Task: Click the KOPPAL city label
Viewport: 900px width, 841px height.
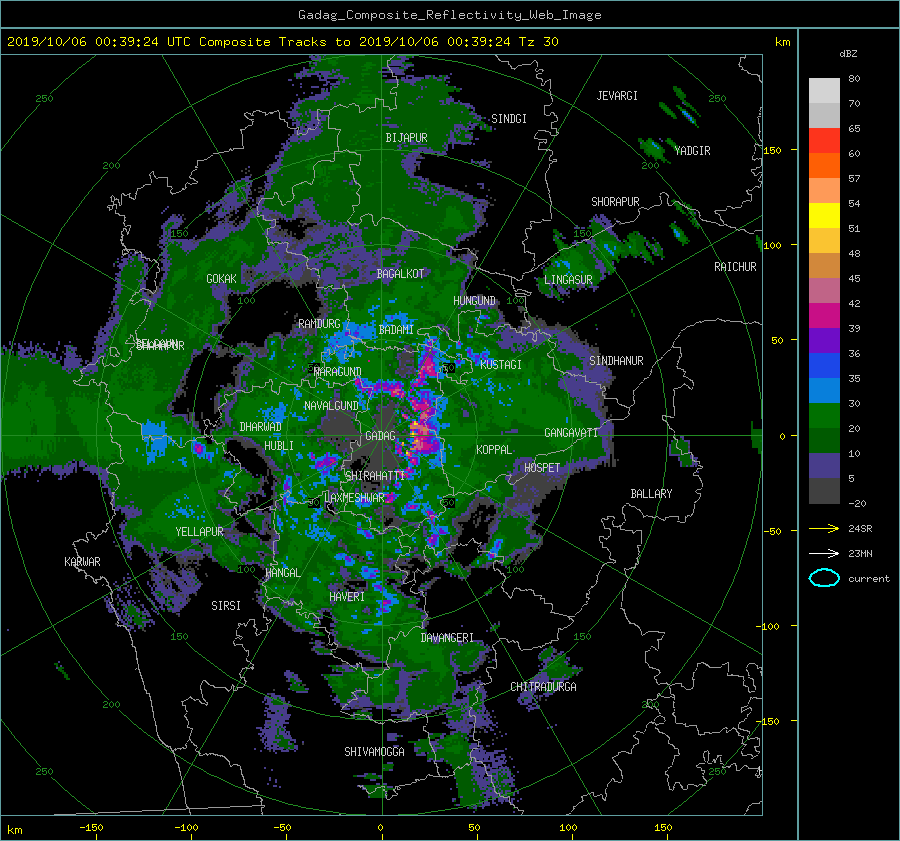Action: [x=494, y=449]
